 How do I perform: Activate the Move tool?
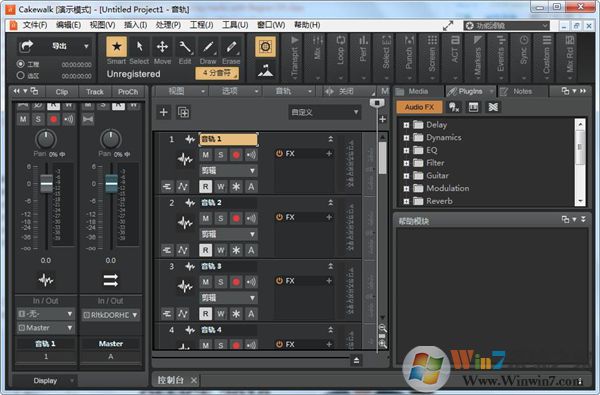click(x=162, y=47)
